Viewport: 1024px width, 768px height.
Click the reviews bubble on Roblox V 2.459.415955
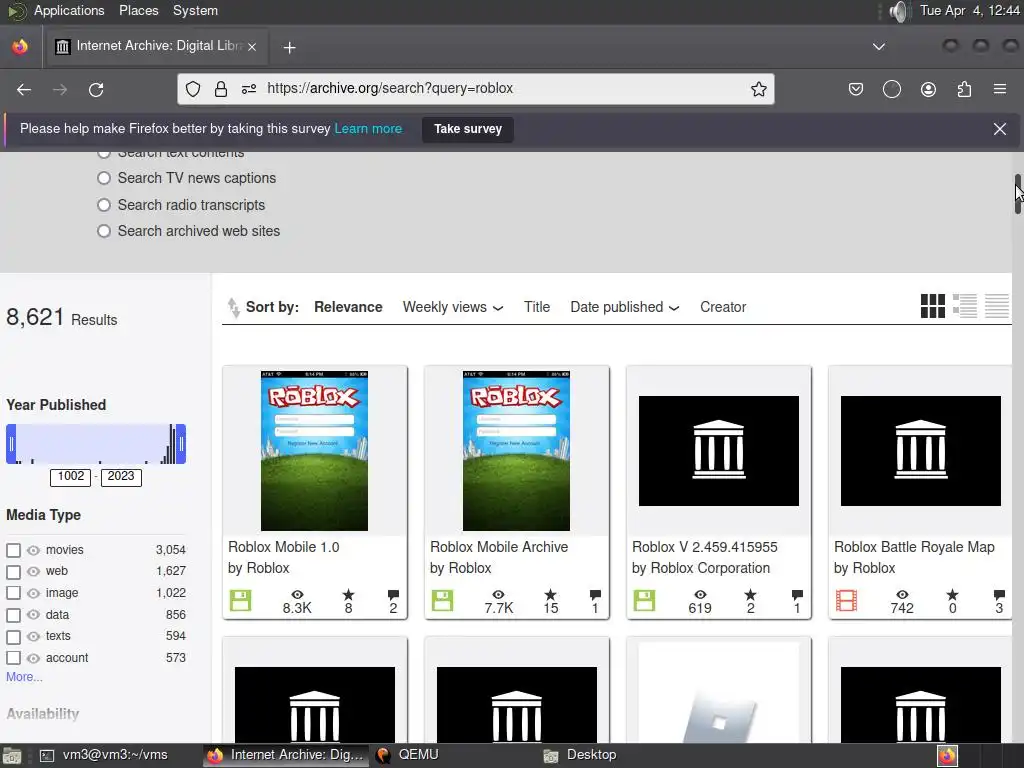tap(797, 594)
